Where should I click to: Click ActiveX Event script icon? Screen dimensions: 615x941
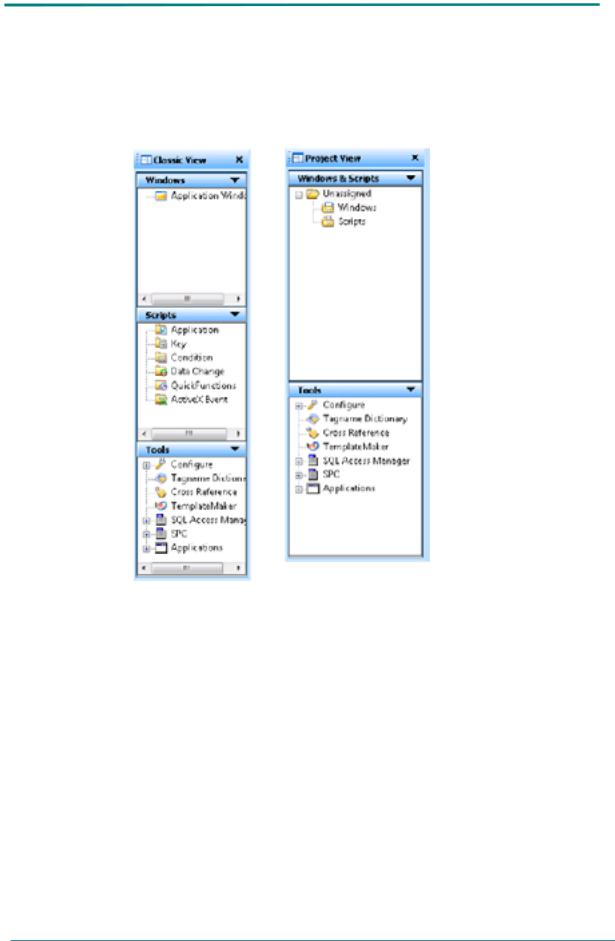click(x=160, y=400)
